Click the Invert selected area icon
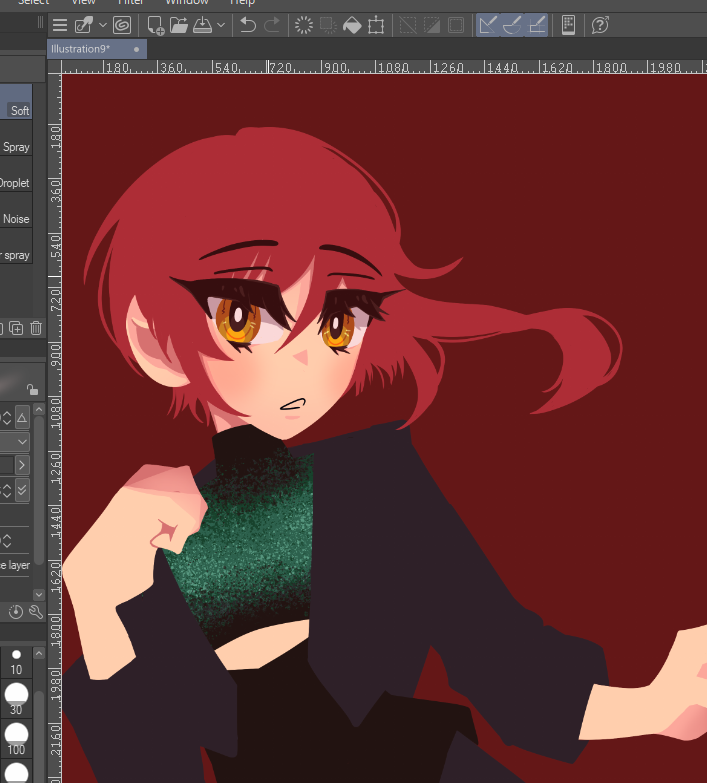The height and width of the screenshot is (783, 707). (x=432, y=25)
